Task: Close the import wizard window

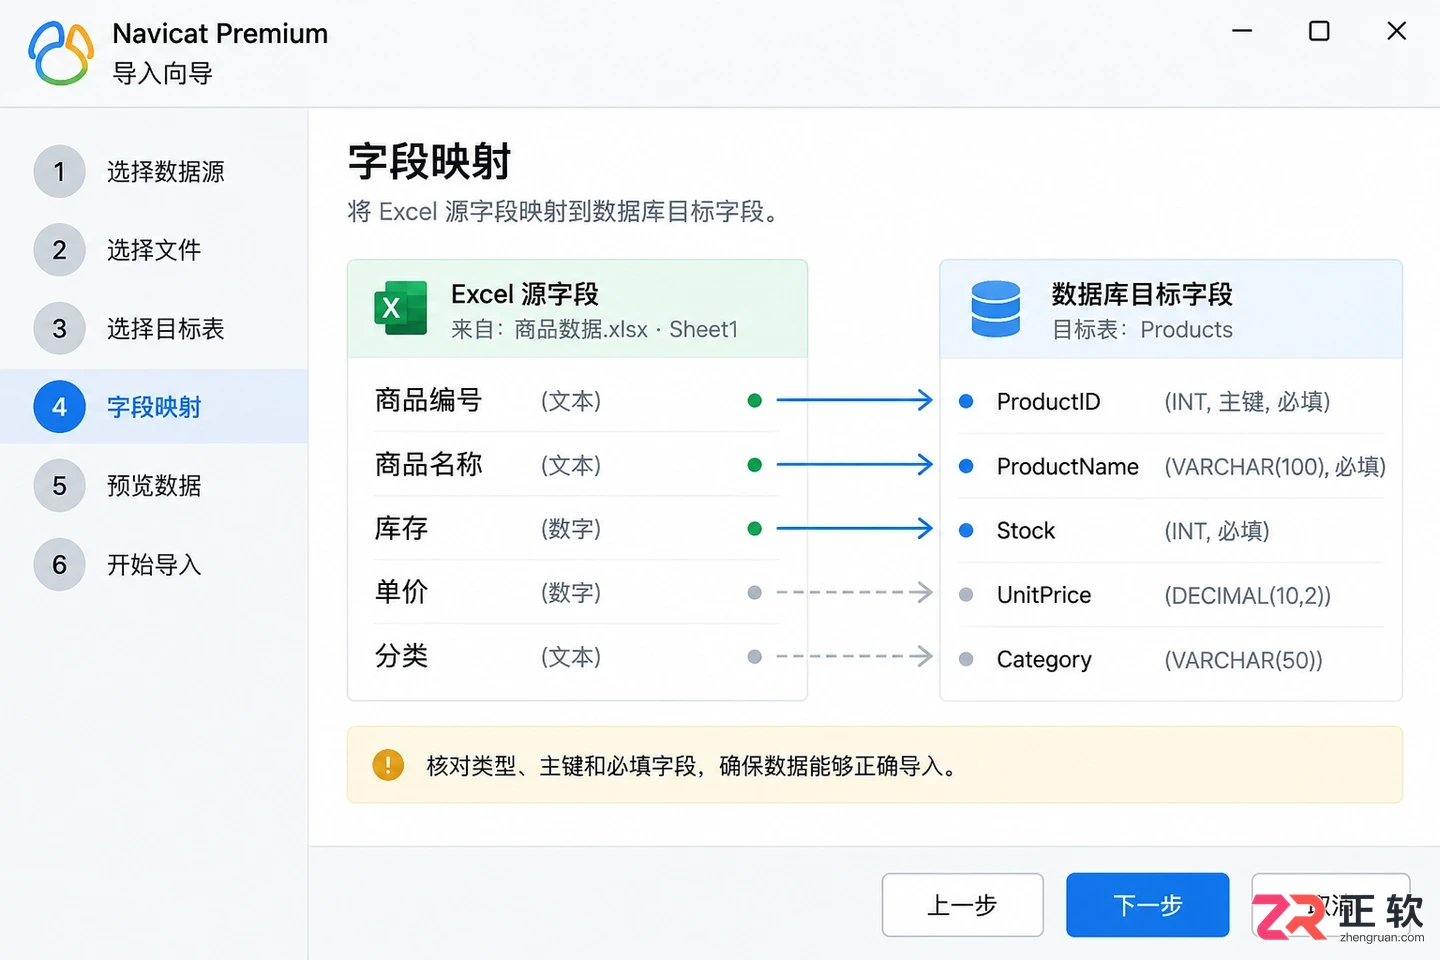Action: (1397, 31)
